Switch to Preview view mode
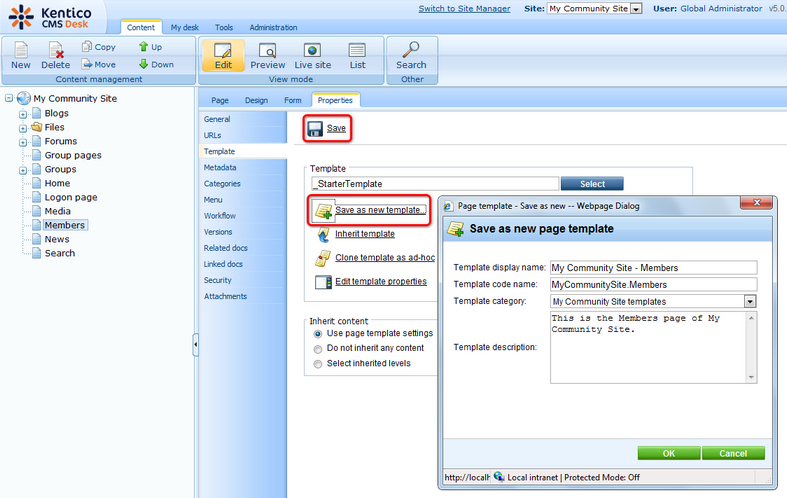This screenshot has width=787, height=498. click(268, 56)
